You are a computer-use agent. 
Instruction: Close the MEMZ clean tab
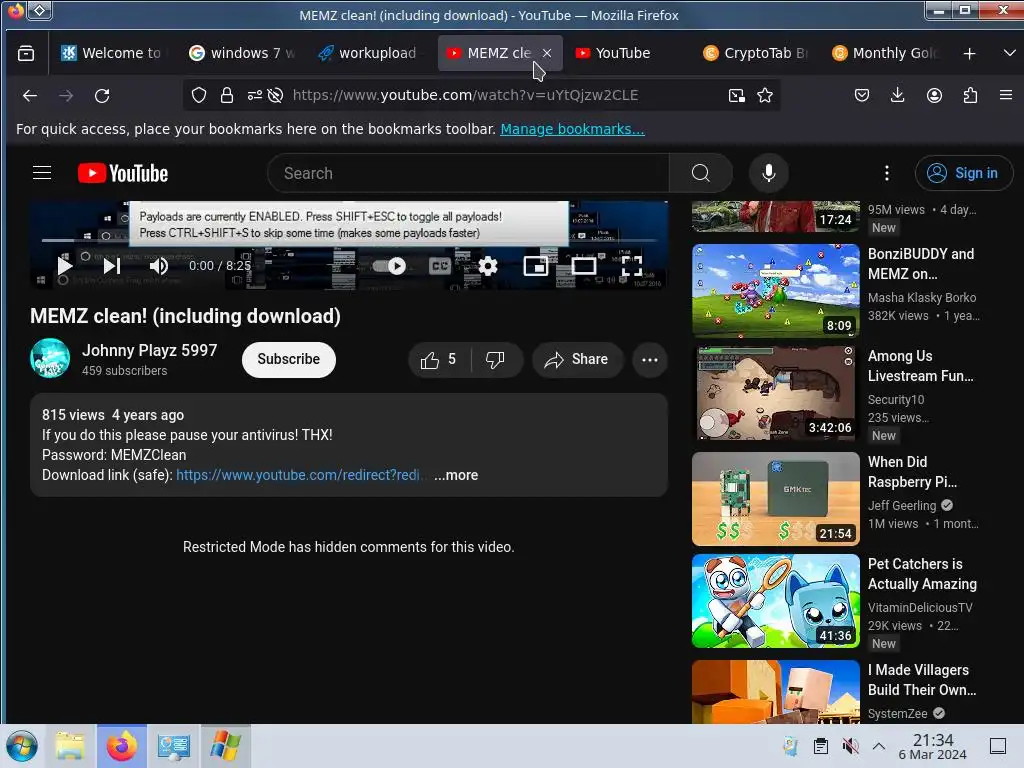coord(547,53)
